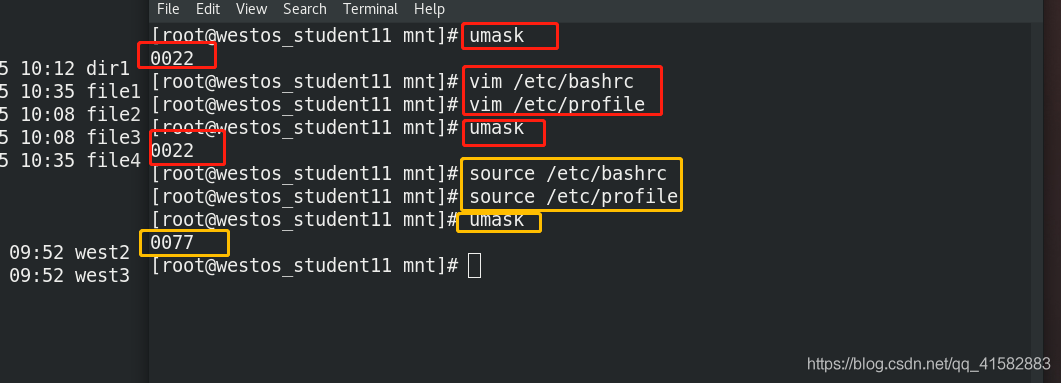Click the first 0022 umask output
Screen dimensions: 1061x383
click(172, 58)
